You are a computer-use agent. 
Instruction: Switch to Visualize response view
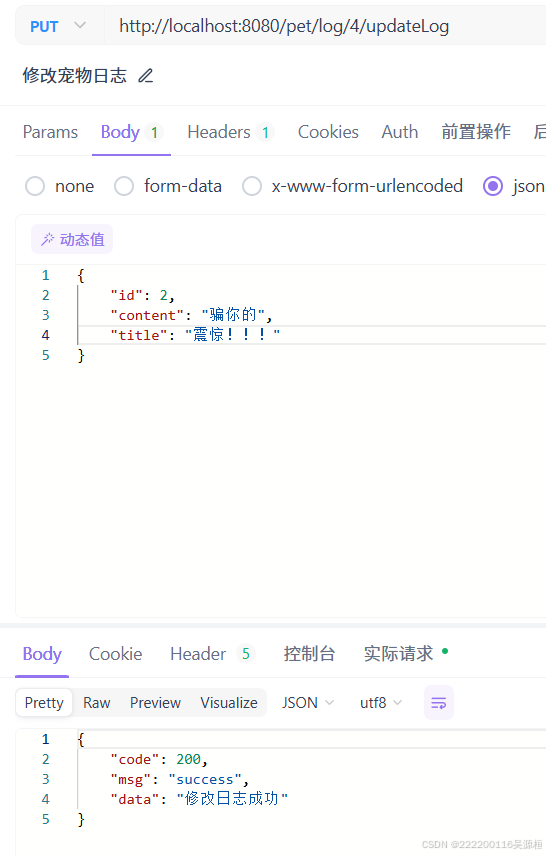pos(229,703)
